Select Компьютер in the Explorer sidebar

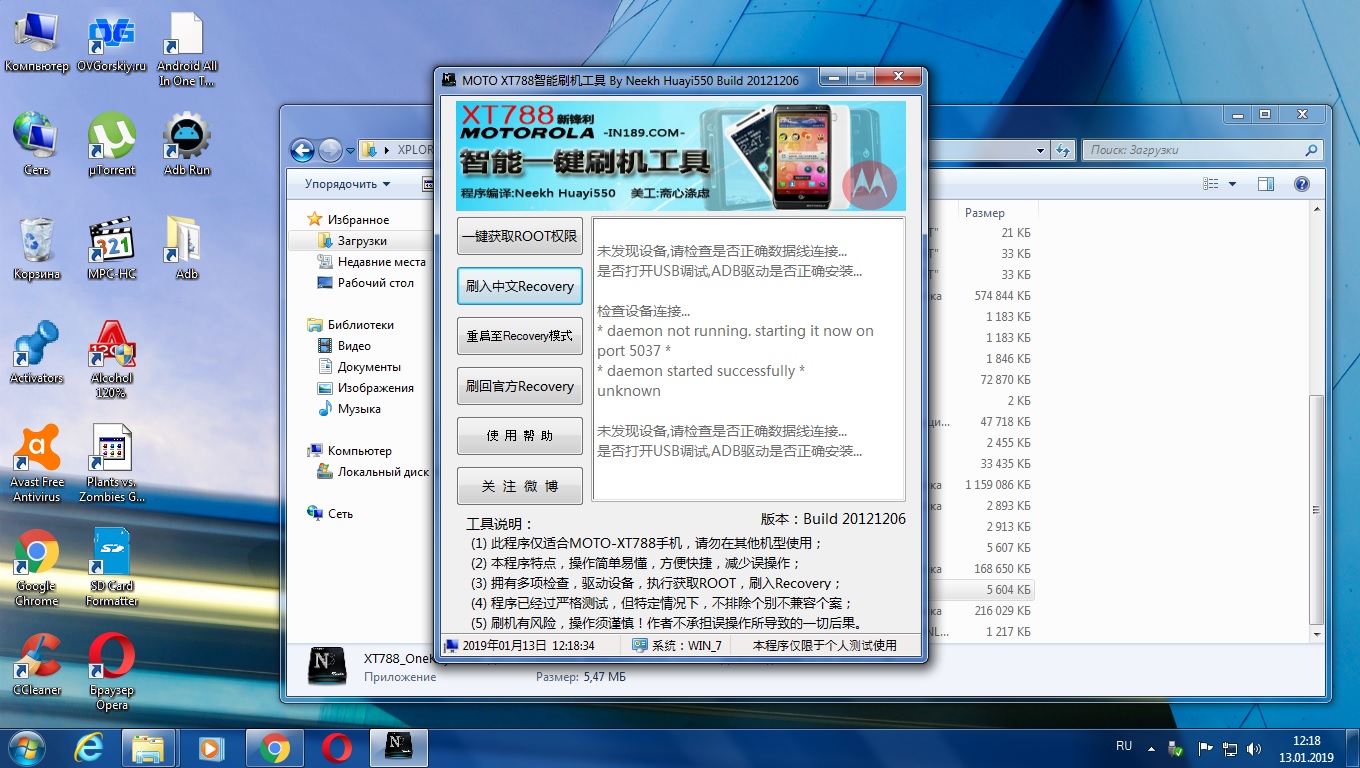tap(350, 451)
